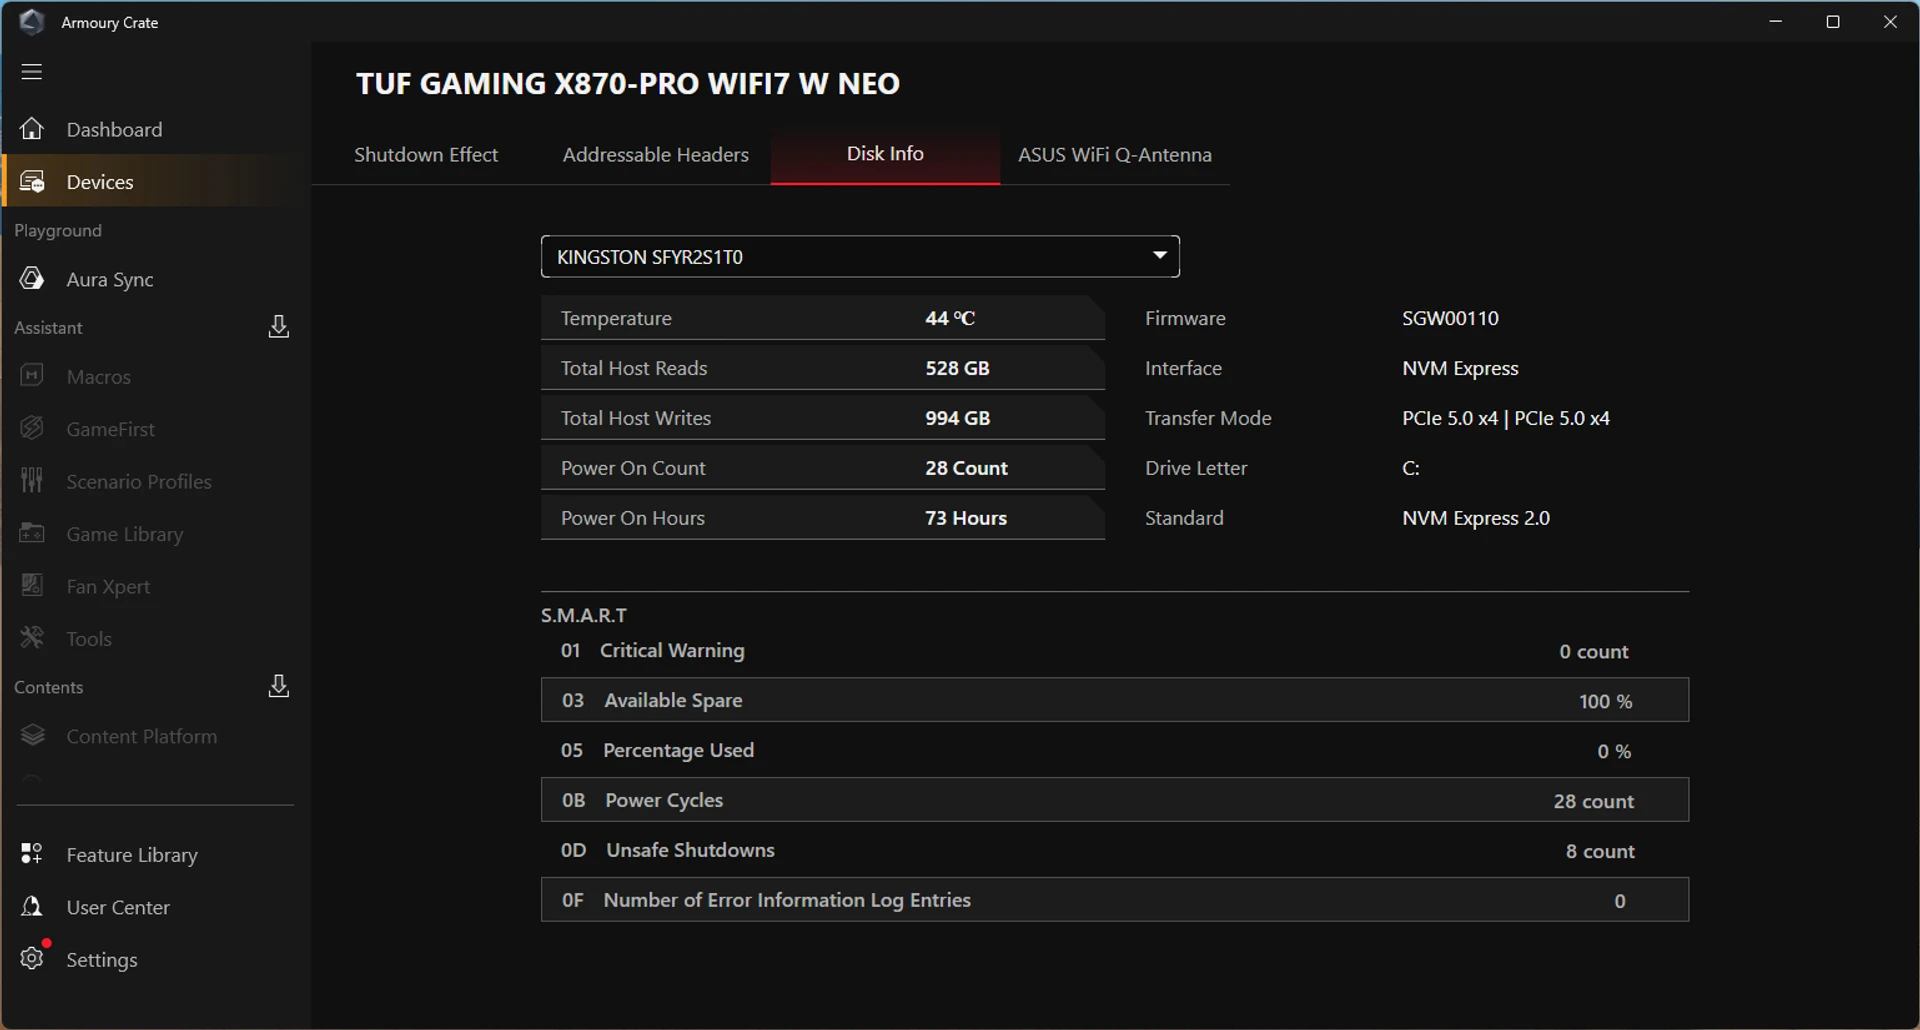Click the Drive Letter value C:
The height and width of the screenshot is (1030, 1920).
point(1411,468)
